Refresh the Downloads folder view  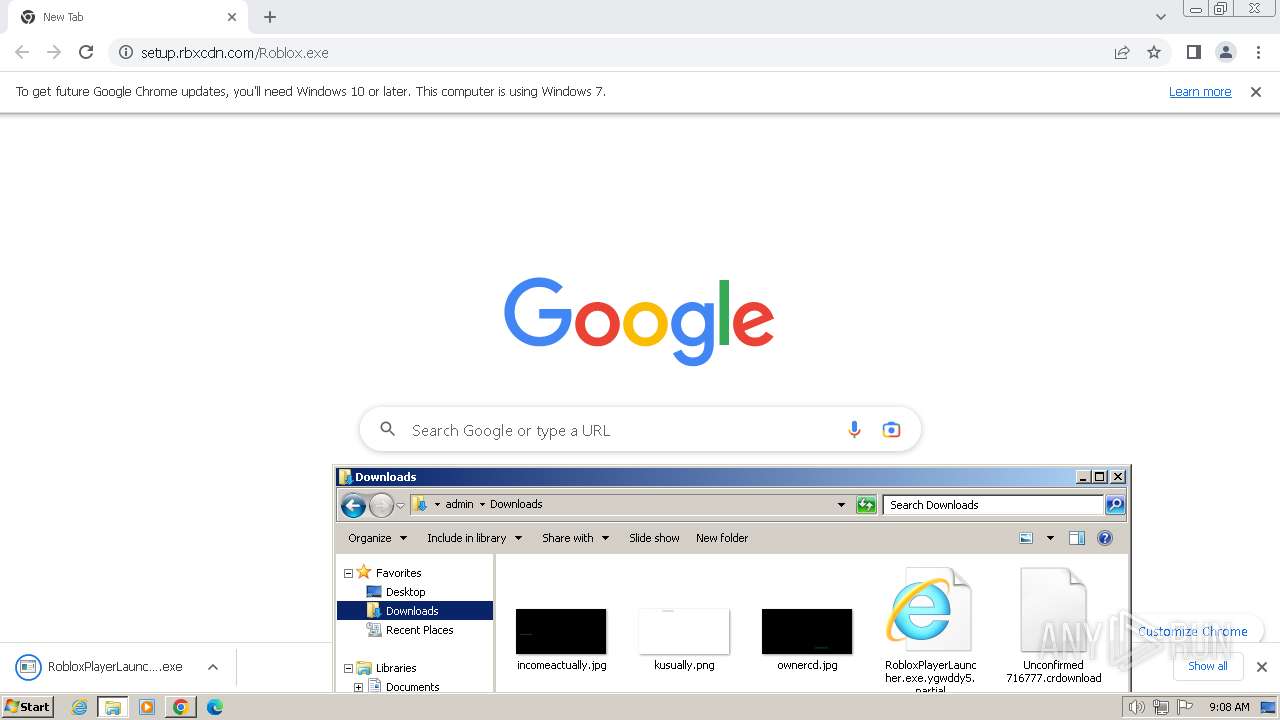tap(866, 505)
